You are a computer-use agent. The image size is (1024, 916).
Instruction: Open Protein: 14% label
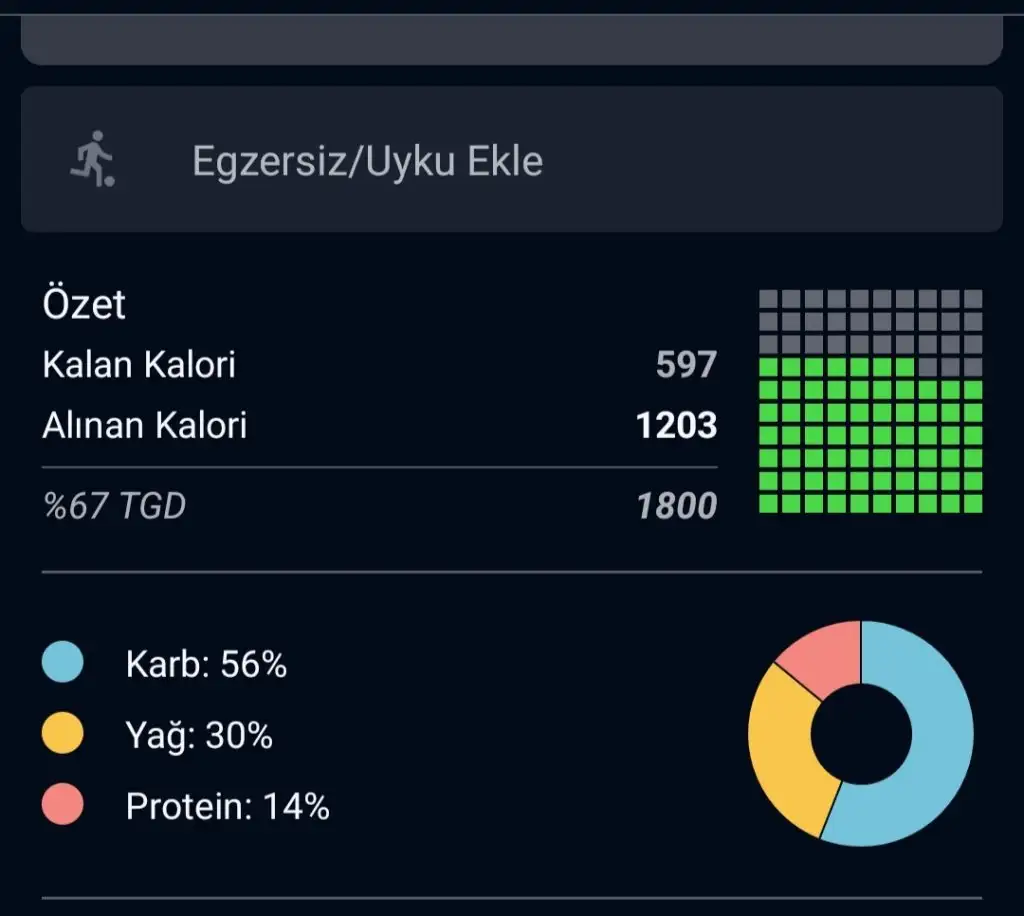(227, 806)
